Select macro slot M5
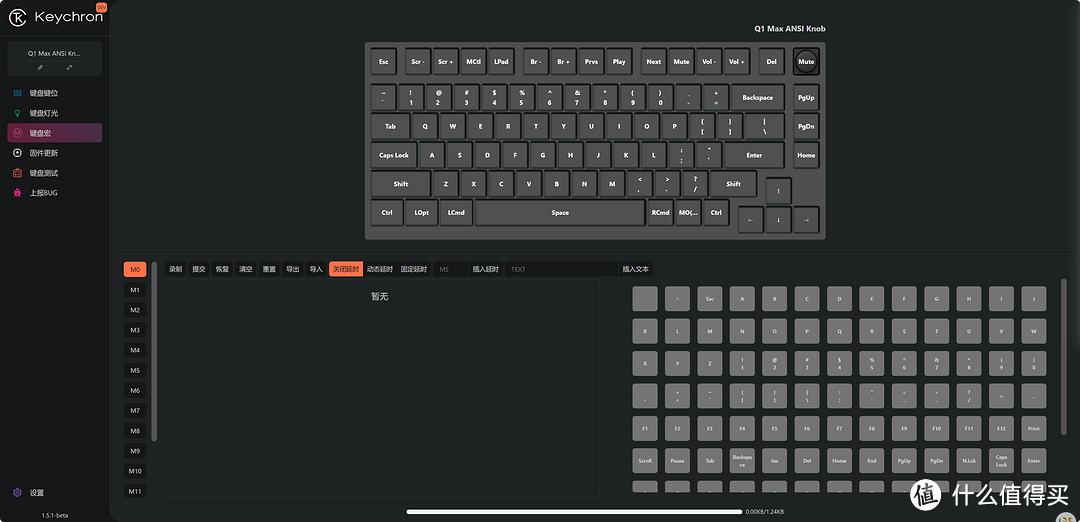The image size is (1080, 522). (135, 370)
